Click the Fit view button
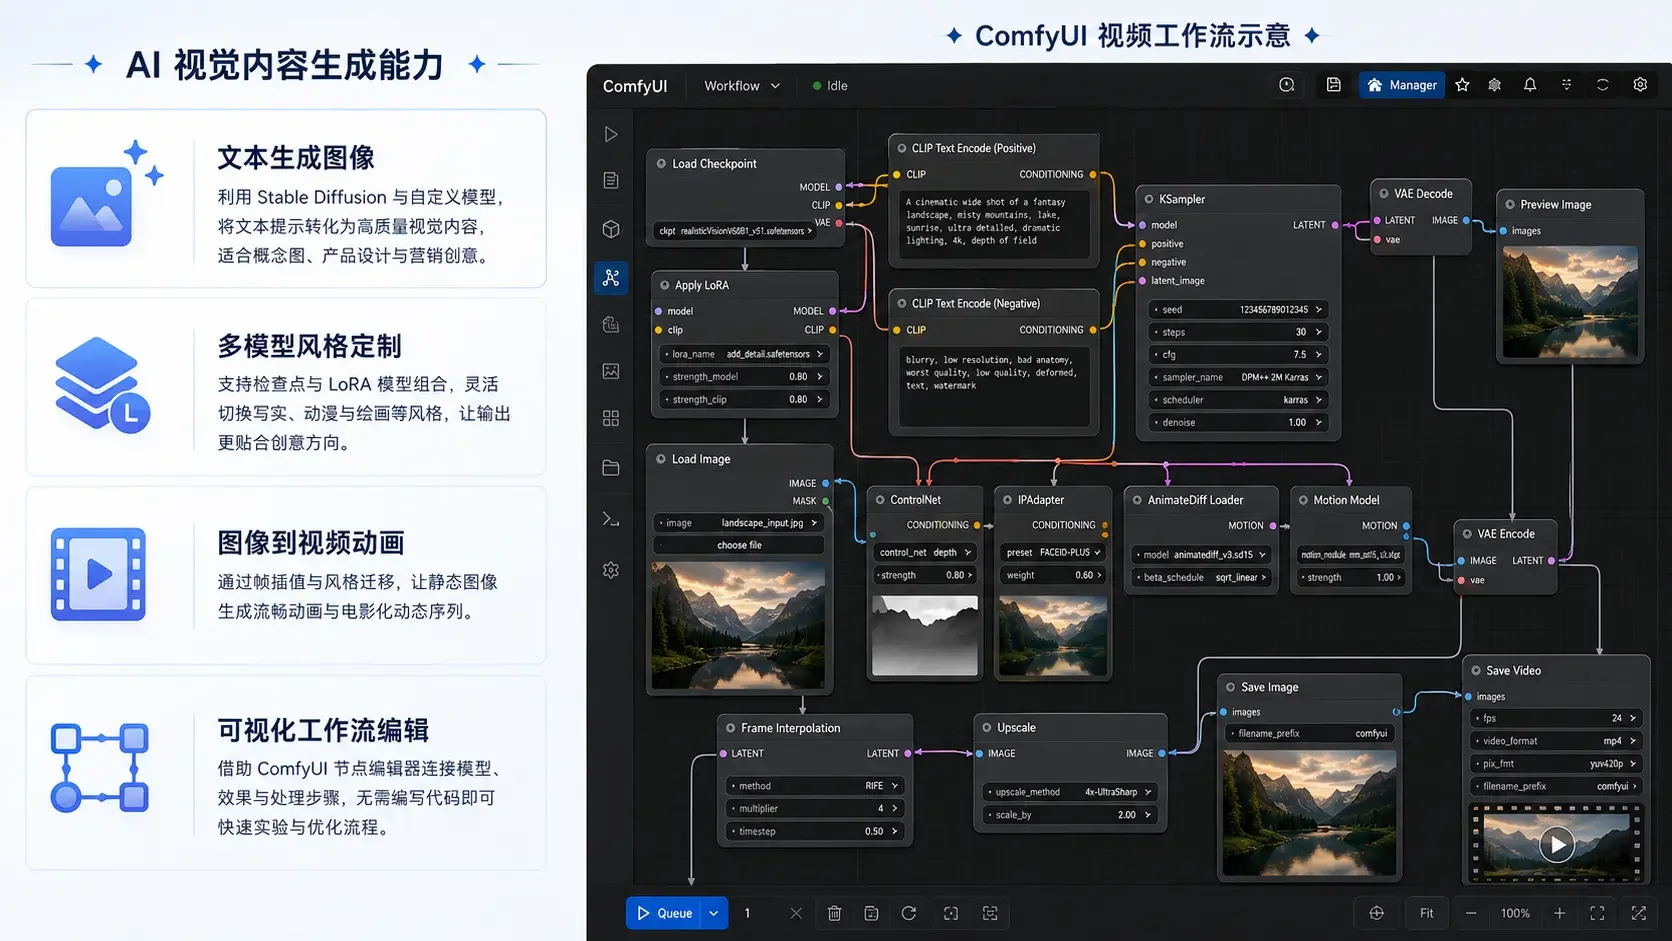Screen dimensions: 1672x941 click(1426, 913)
